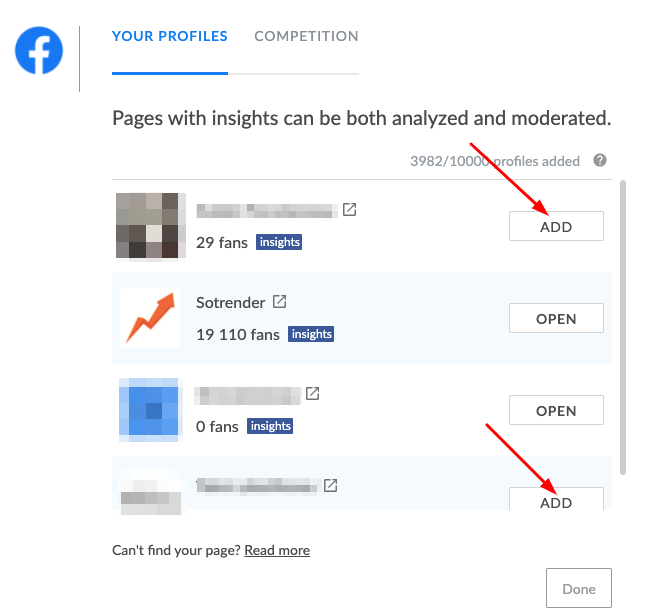The image size is (663, 612).
Task: Open external link icon next to Sotrender
Action: point(280,301)
